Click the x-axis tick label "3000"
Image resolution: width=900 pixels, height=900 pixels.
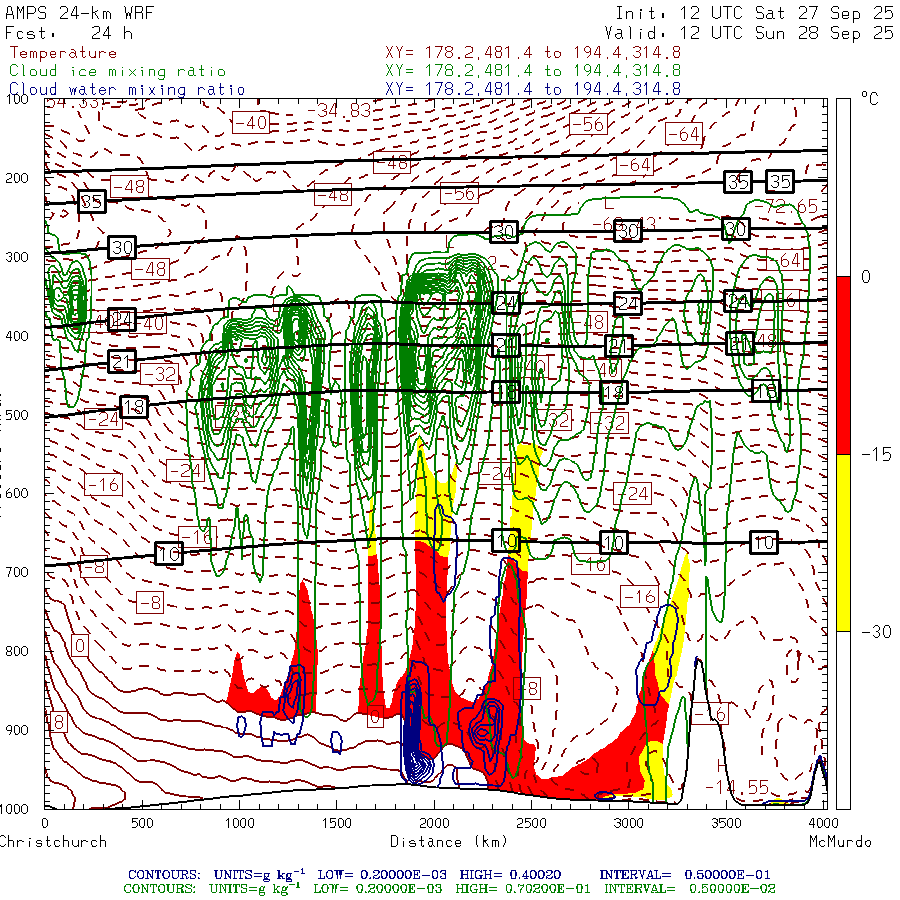point(629,823)
